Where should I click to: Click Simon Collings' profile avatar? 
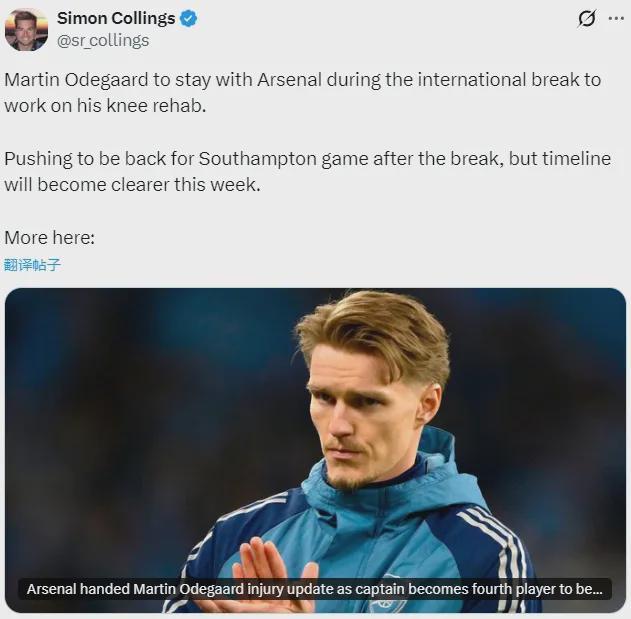pyautogui.click(x=26, y=29)
